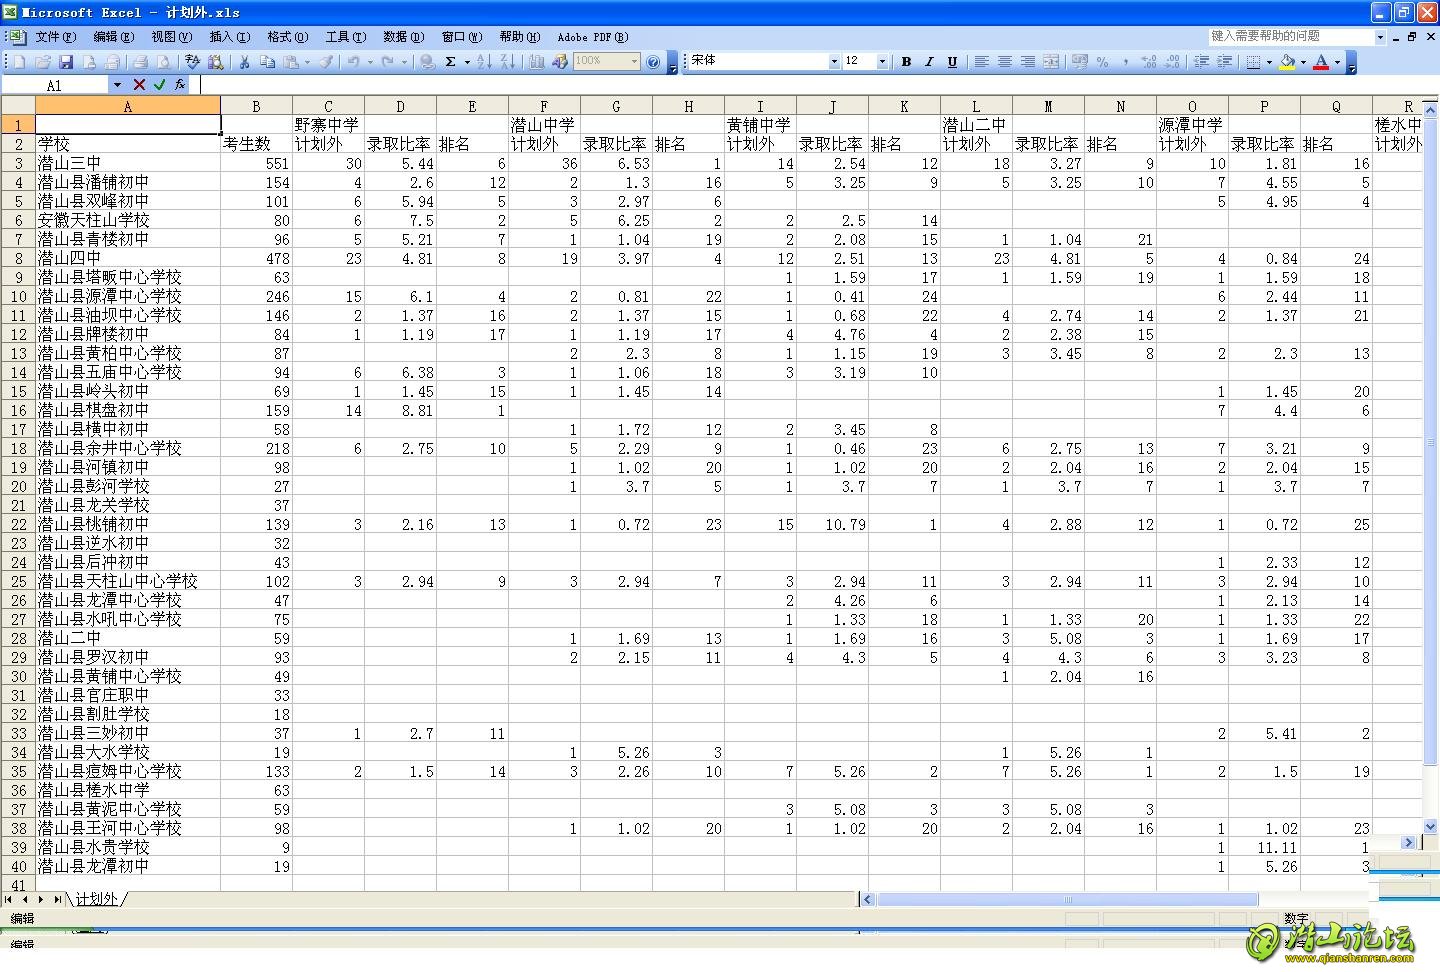1440x972 pixels.
Task: Click the Center align icon
Action: pyautogui.click(x=1004, y=62)
